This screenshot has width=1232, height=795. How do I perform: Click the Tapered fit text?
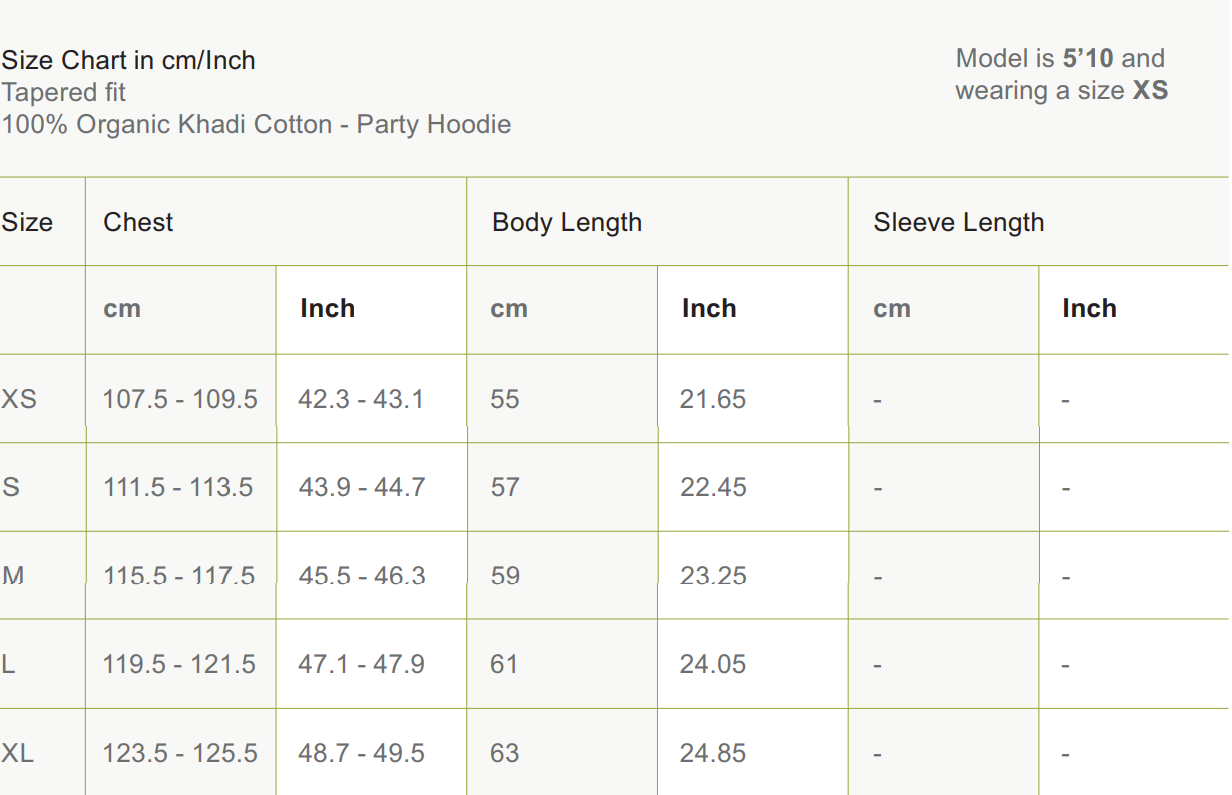tap(64, 92)
